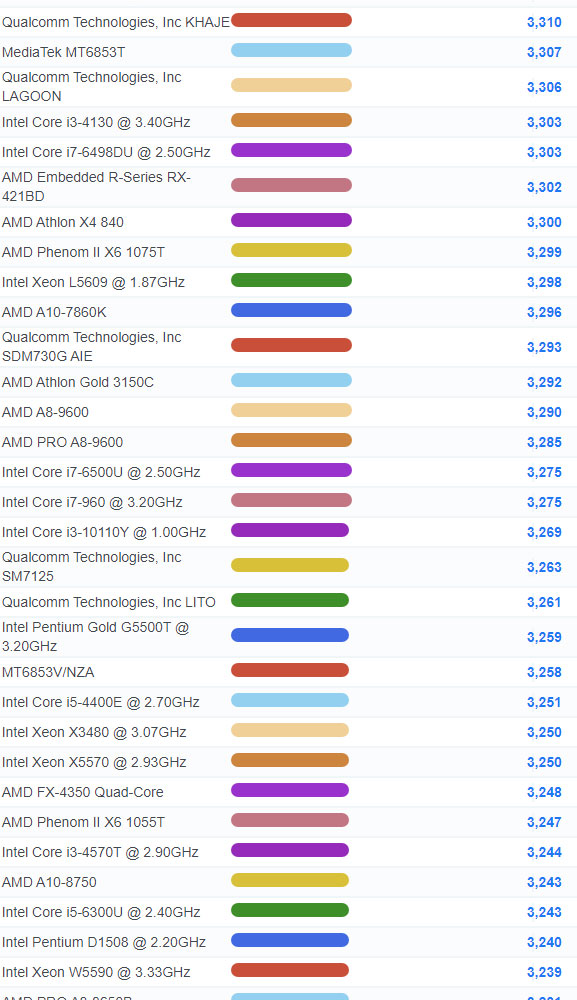The width and height of the screenshot is (577, 1000).
Task: Open Intel Xeon W5590 @ 3.33GHz
Action: click(96, 973)
